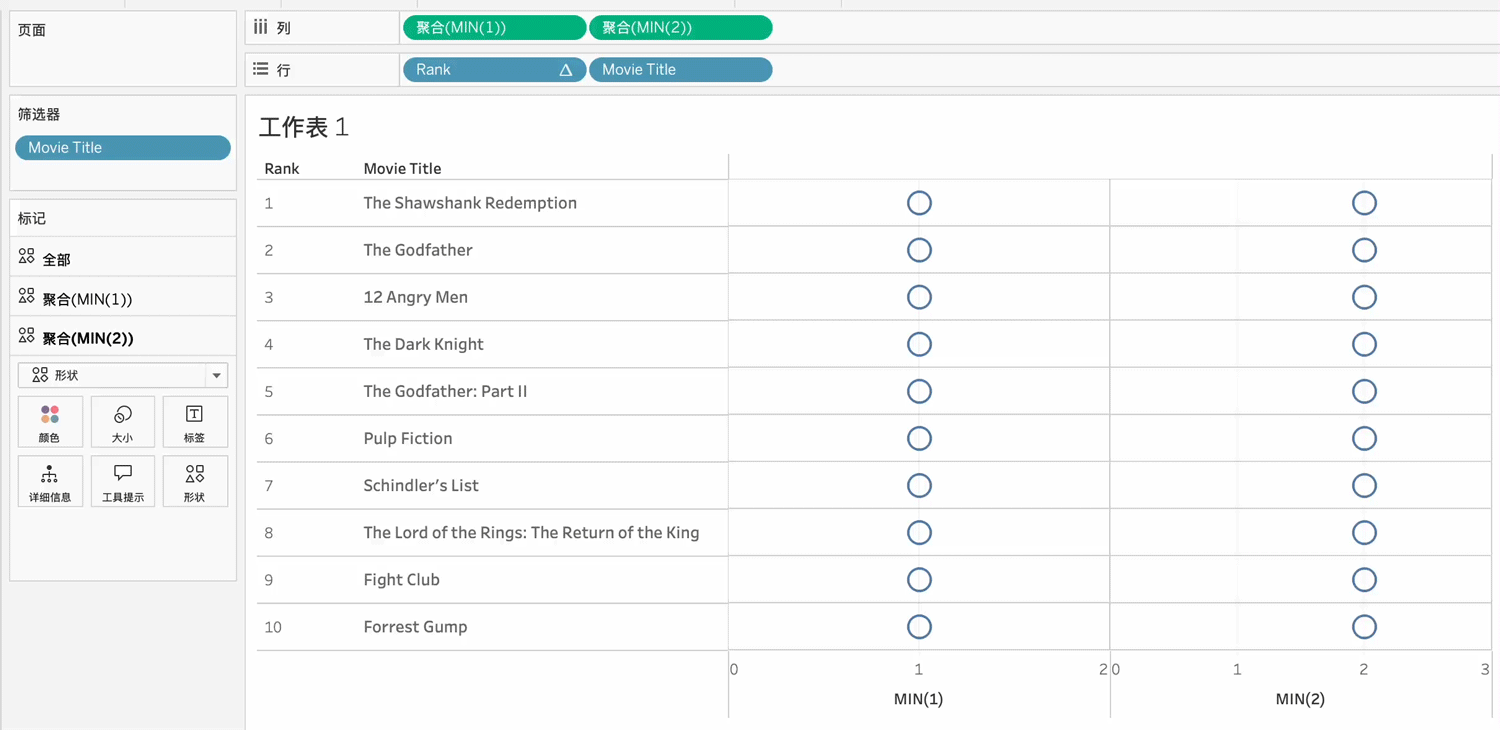Viewport: 1500px width, 730px height.
Task: Click the MIN(2) axis title
Action: (x=1300, y=699)
